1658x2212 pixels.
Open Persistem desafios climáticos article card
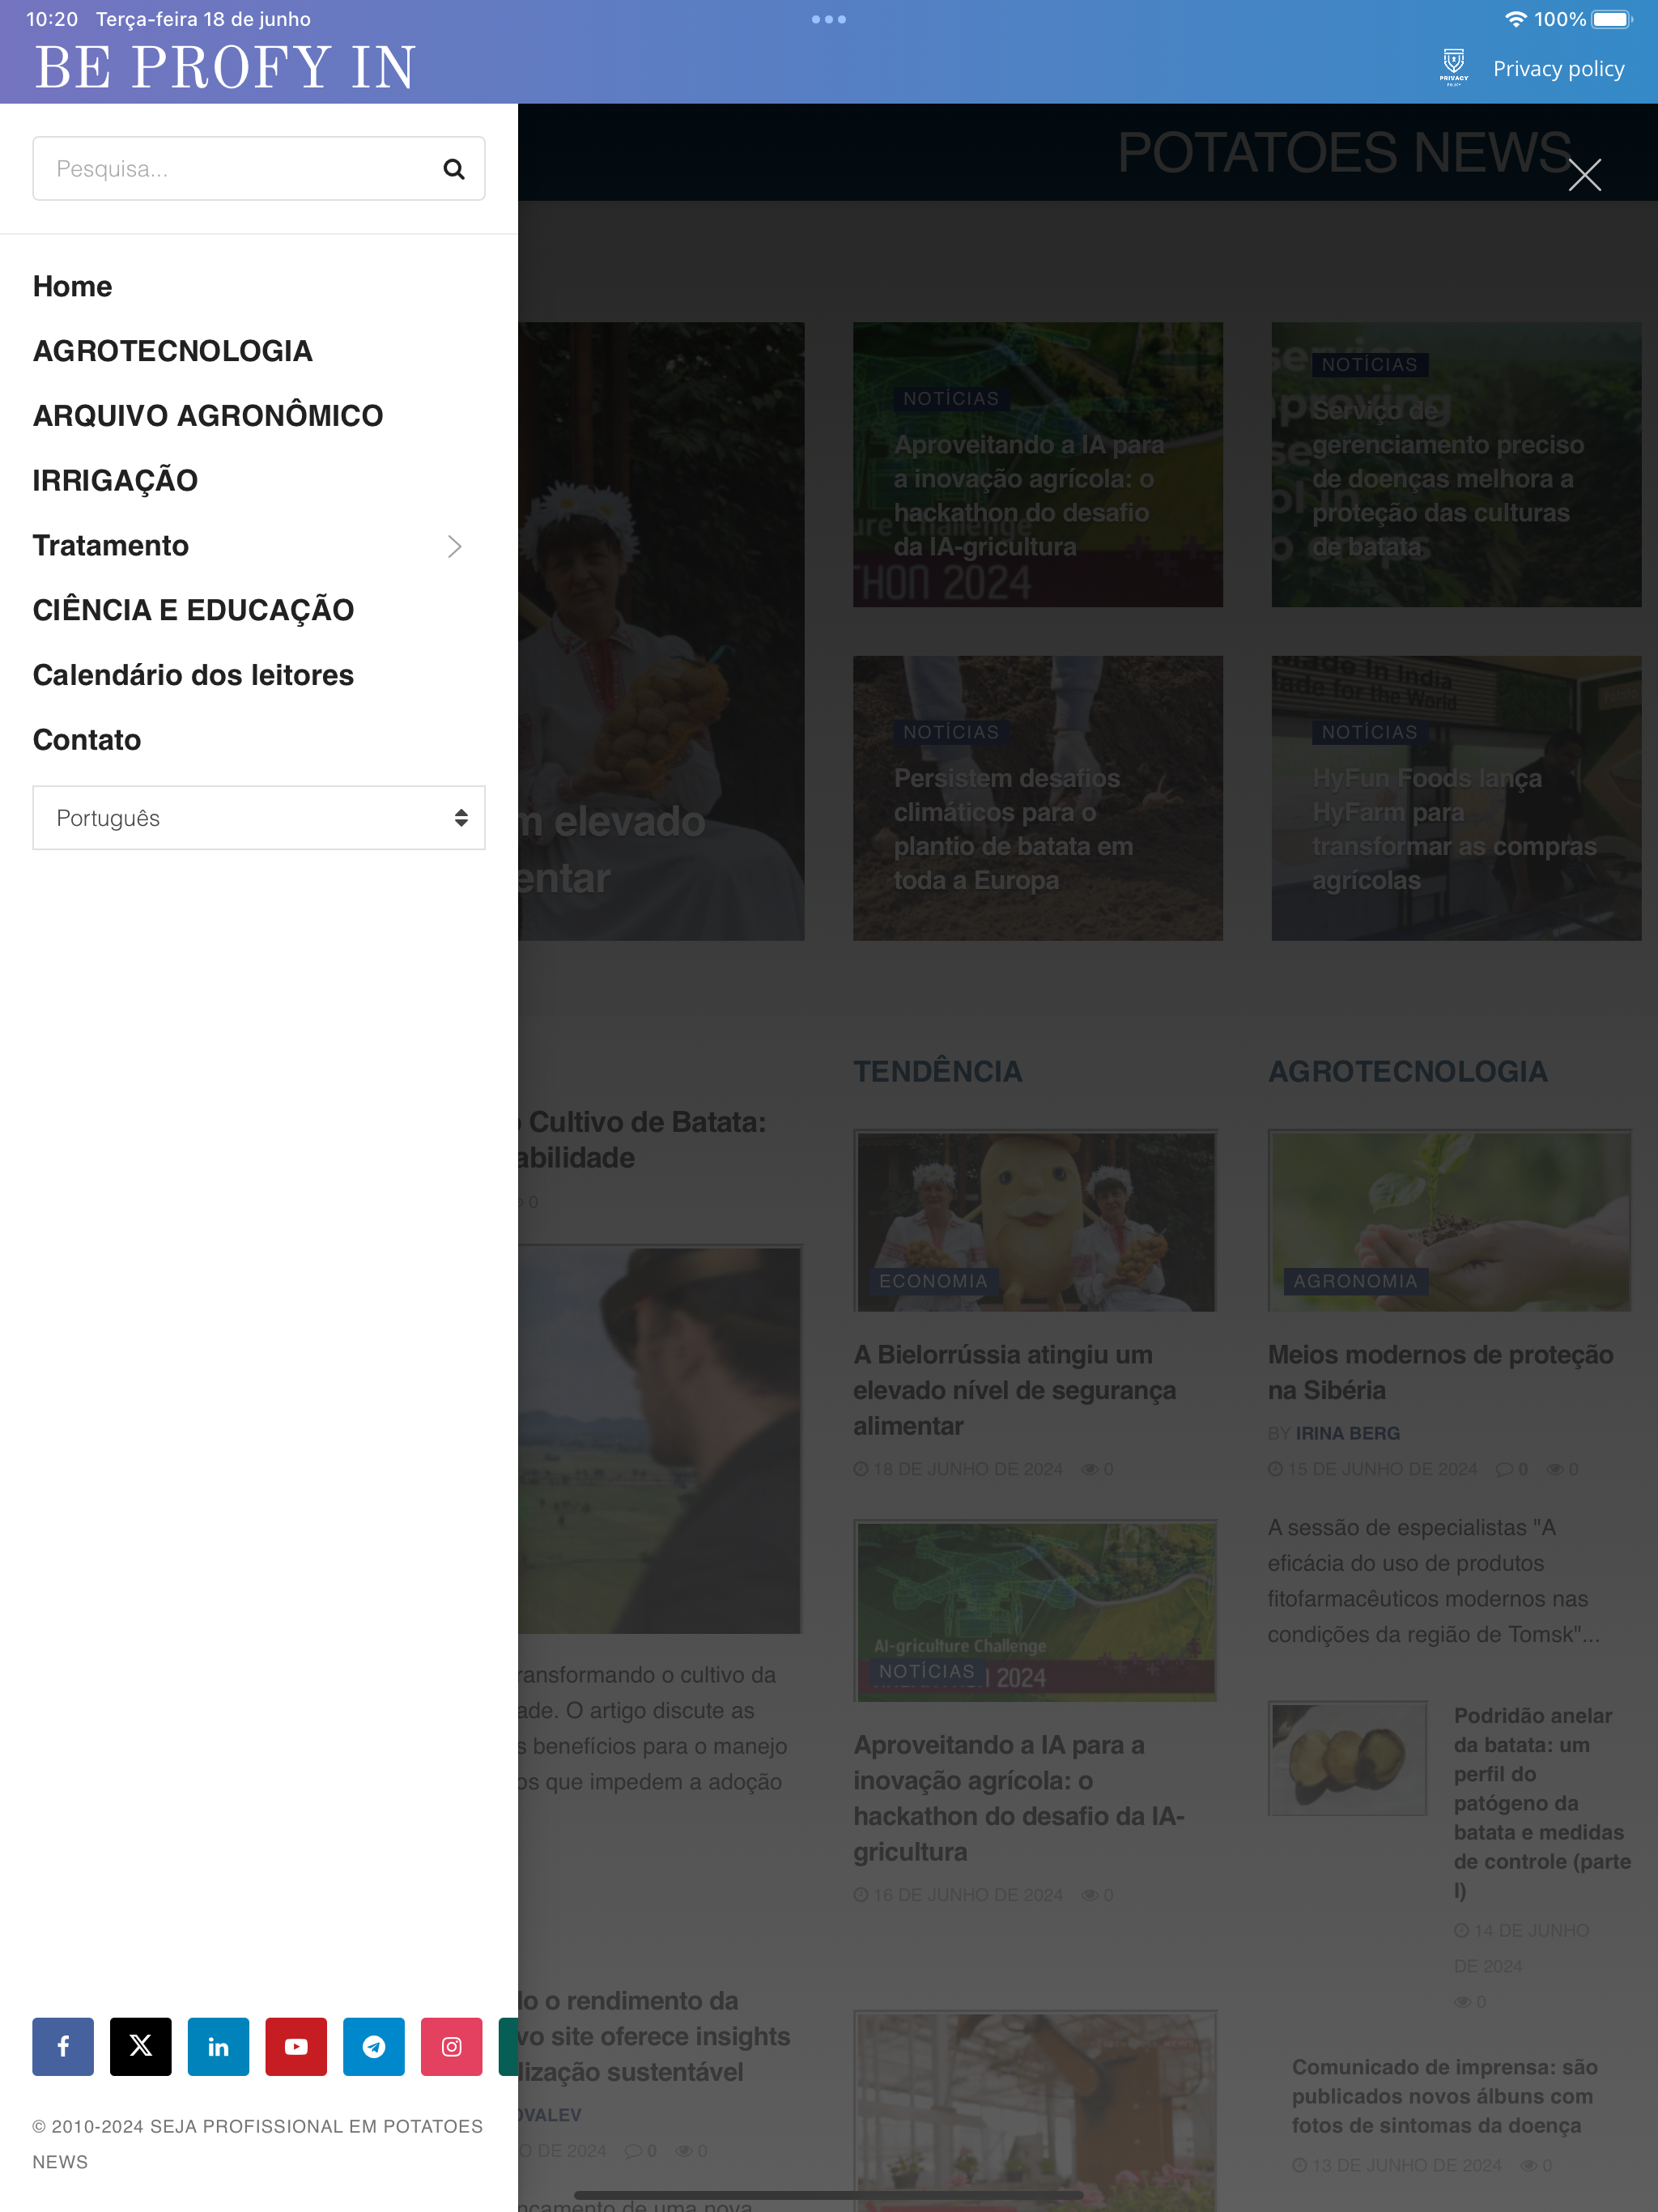(x=1038, y=798)
